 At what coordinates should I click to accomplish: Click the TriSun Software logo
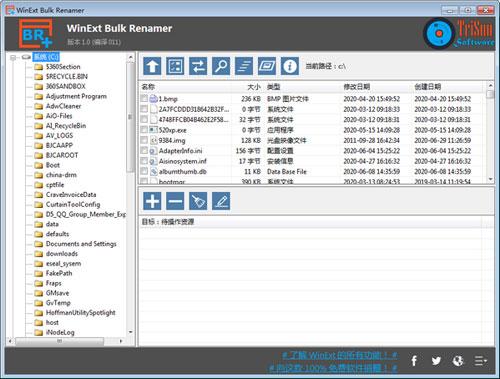458,33
